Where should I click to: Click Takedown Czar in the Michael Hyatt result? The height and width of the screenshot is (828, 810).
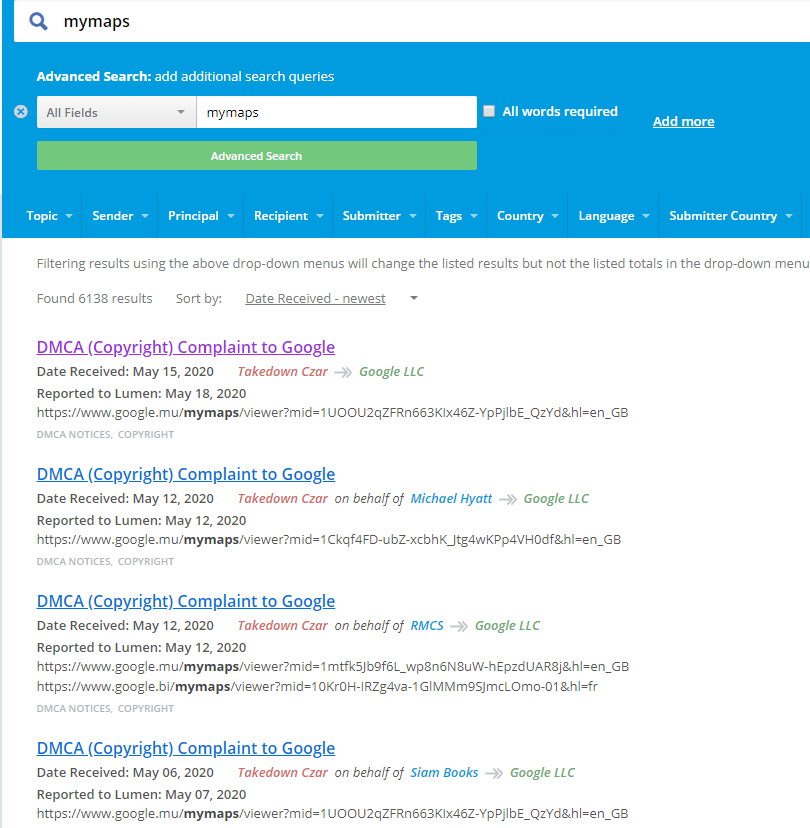coord(282,498)
